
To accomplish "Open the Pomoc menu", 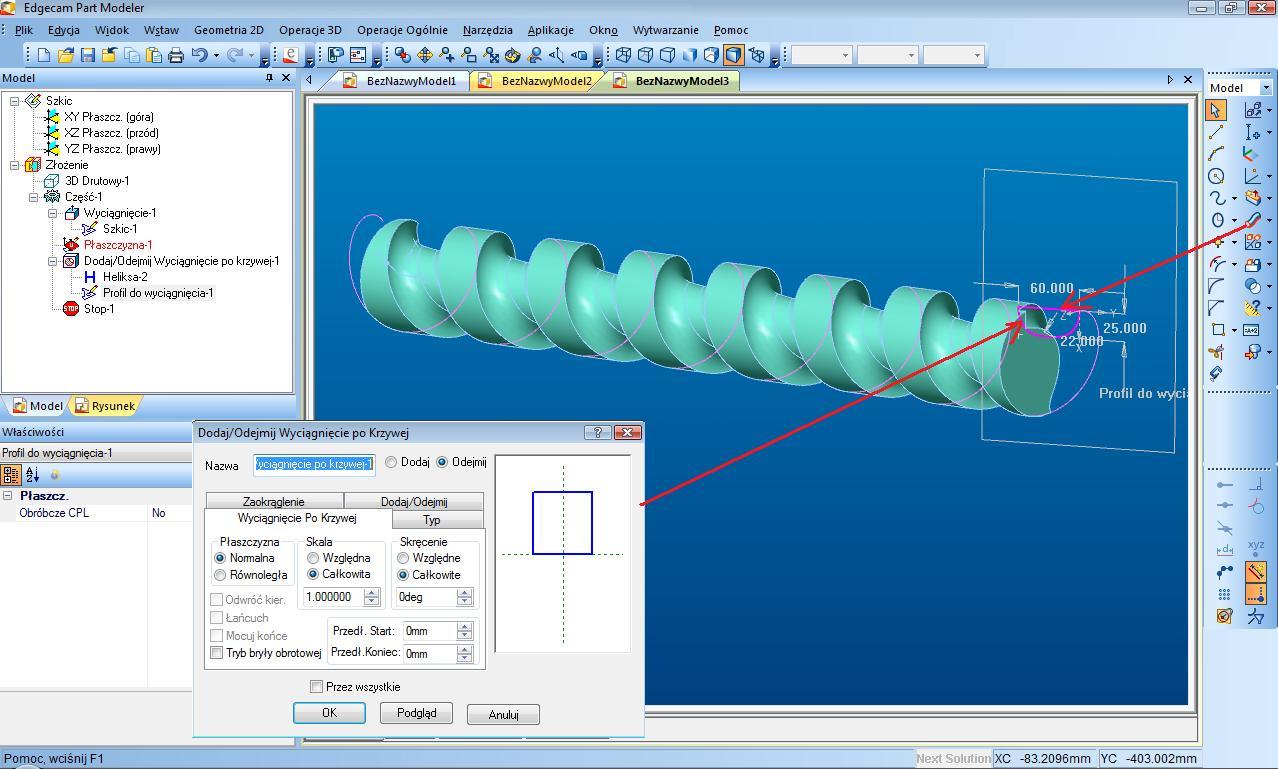I will (731, 30).
